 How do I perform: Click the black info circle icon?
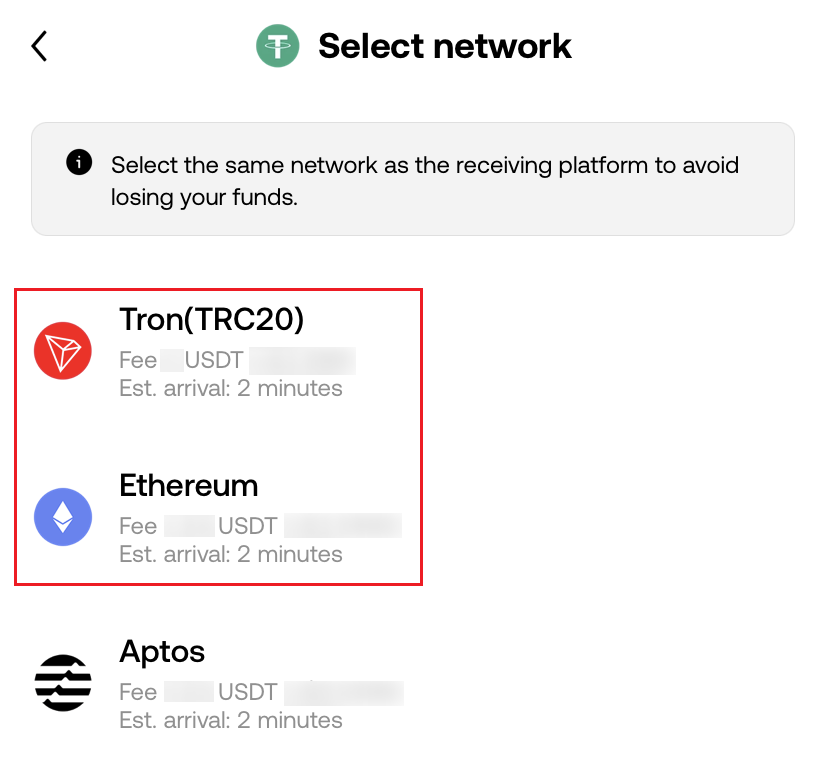point(79,162)
